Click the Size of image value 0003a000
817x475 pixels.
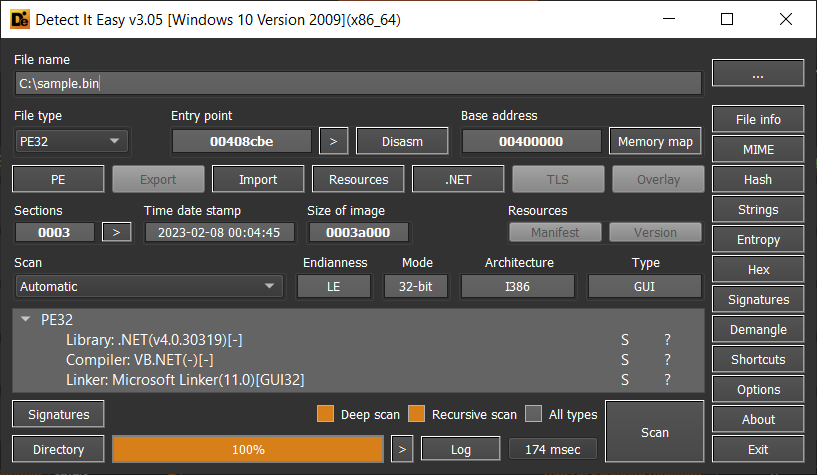[x=358, y=232]
